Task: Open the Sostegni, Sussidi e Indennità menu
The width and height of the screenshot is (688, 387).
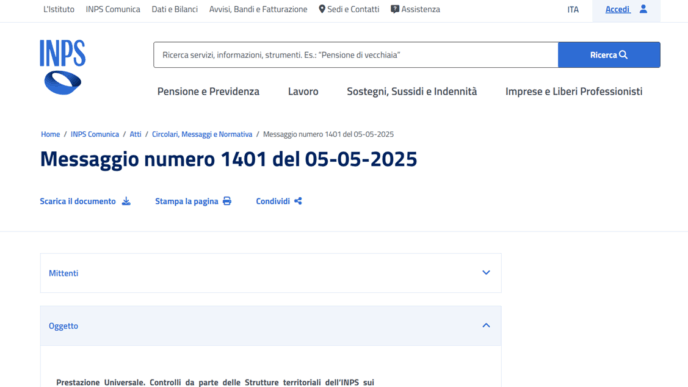Action: click(412, 91)
